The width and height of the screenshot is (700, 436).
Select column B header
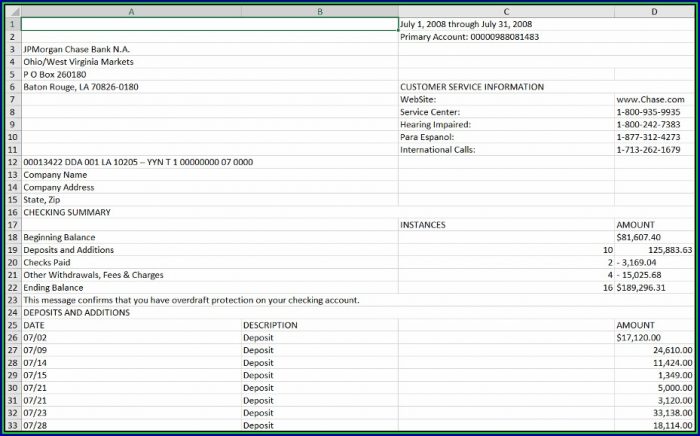320,12
